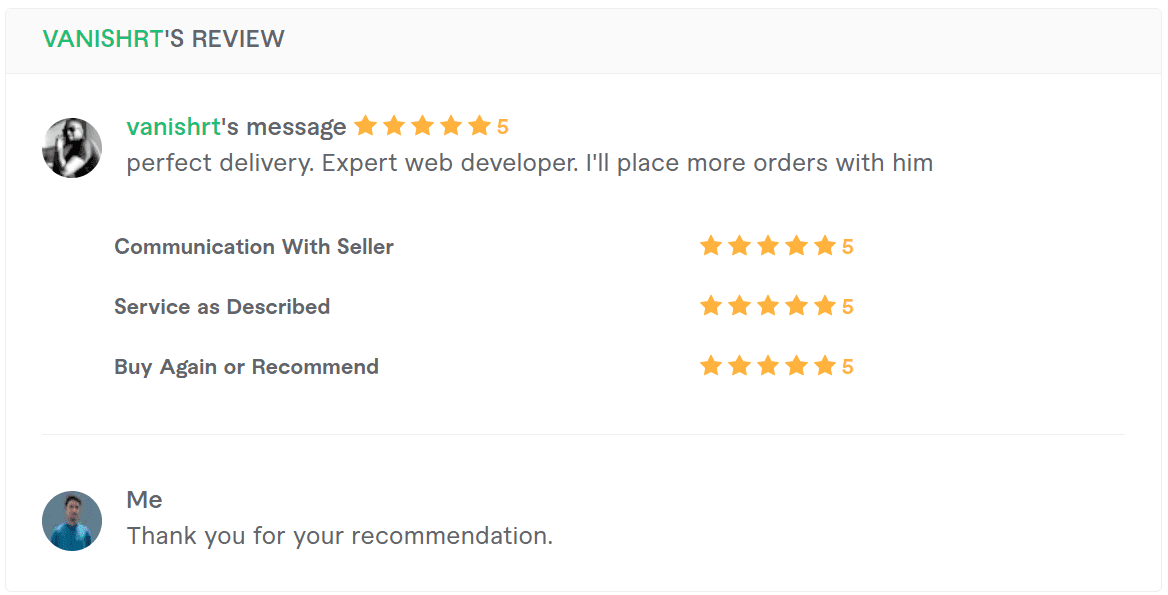This screenshot has height=595, width=1168.
Task: Click the vanishrt link beside the message
Action: 173,127
